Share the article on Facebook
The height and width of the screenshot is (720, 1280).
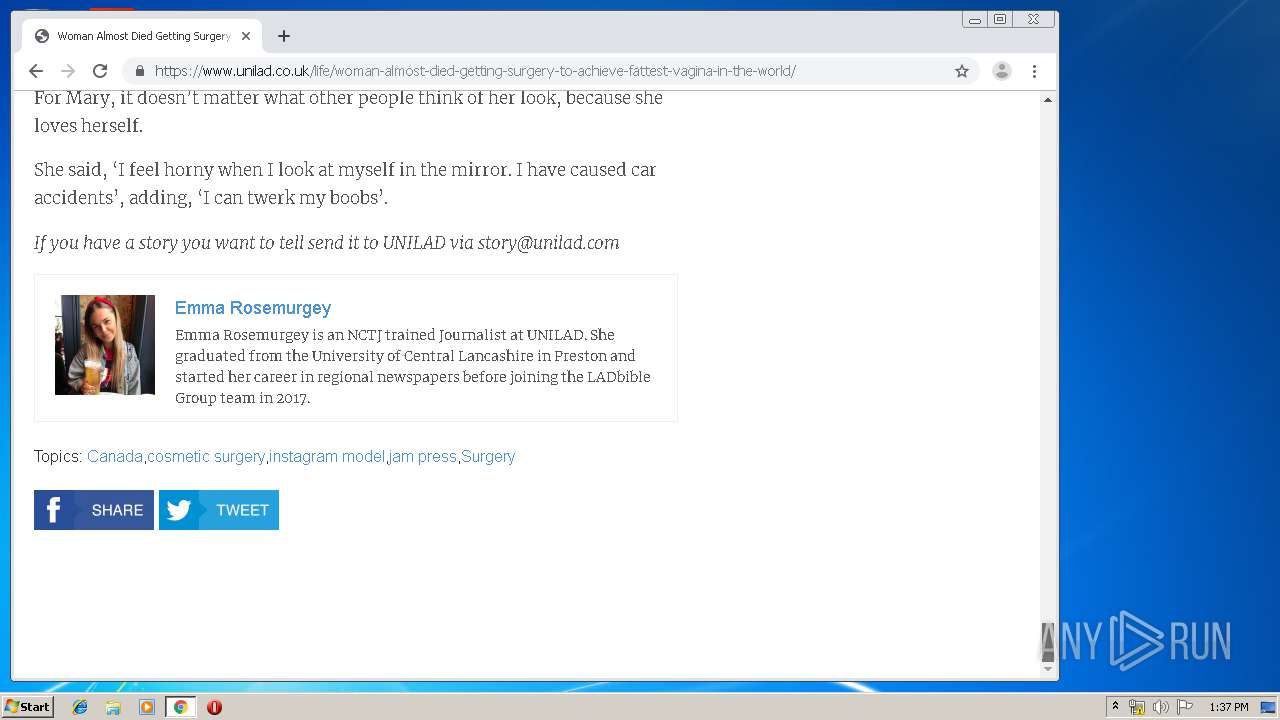tap(94, 510)
